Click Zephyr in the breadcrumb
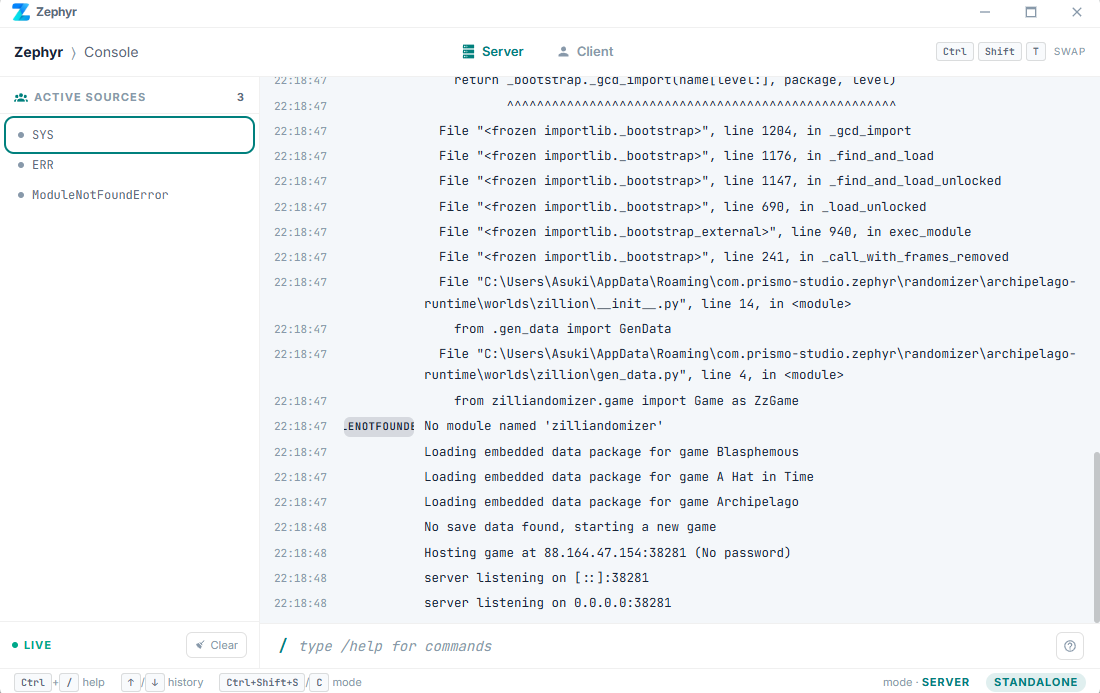 click(39, 52)
